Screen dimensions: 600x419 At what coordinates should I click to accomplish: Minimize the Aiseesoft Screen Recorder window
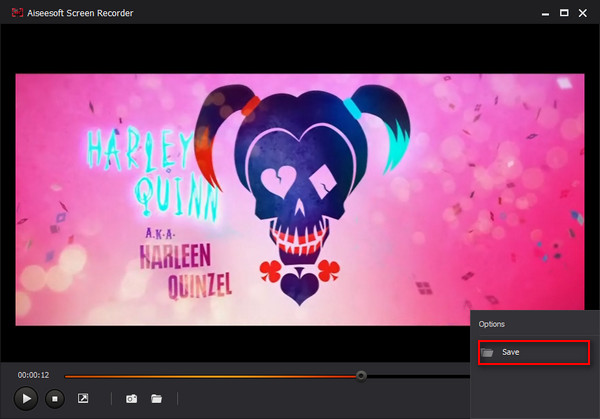point(545,13)
